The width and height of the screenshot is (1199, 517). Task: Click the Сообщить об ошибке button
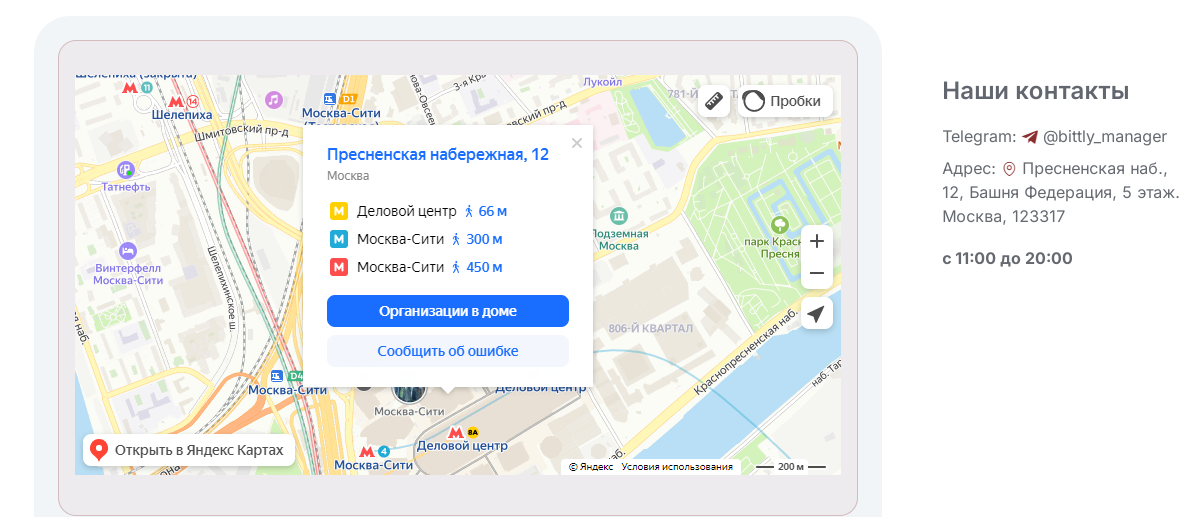pos(448,351)
